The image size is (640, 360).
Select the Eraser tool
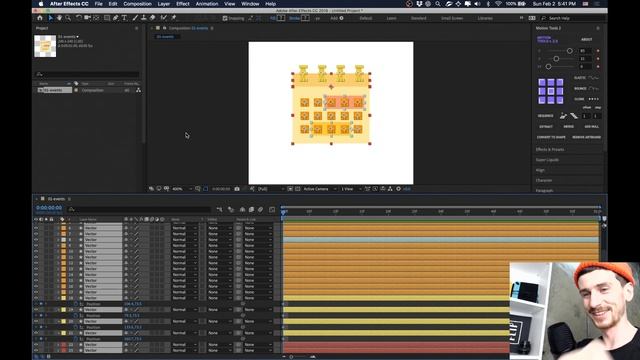coord(152,18)
